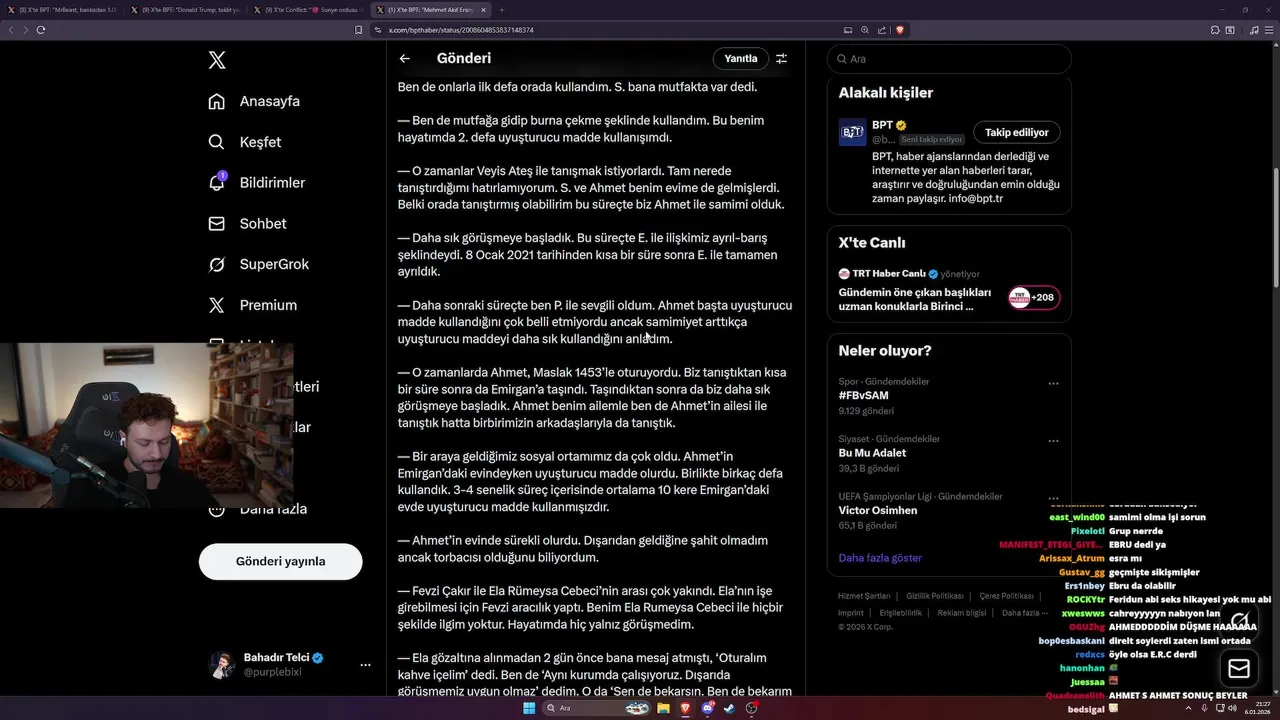
Task: Expand Daha fazla footer links menu
Action: (1024, 612)
